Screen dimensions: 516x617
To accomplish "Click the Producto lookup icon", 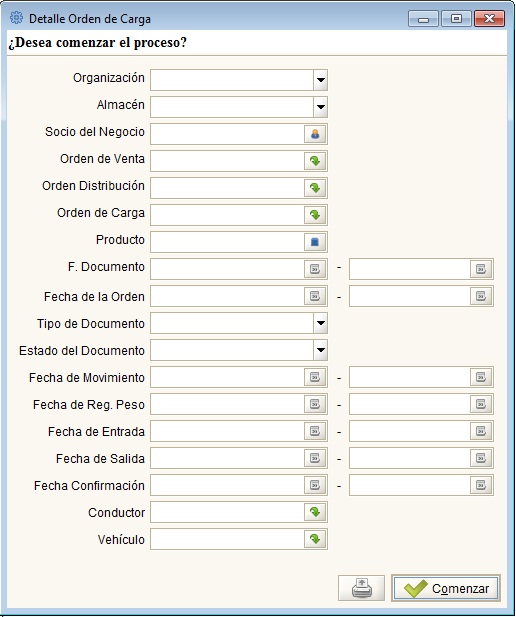I will (x=315, y=242).
